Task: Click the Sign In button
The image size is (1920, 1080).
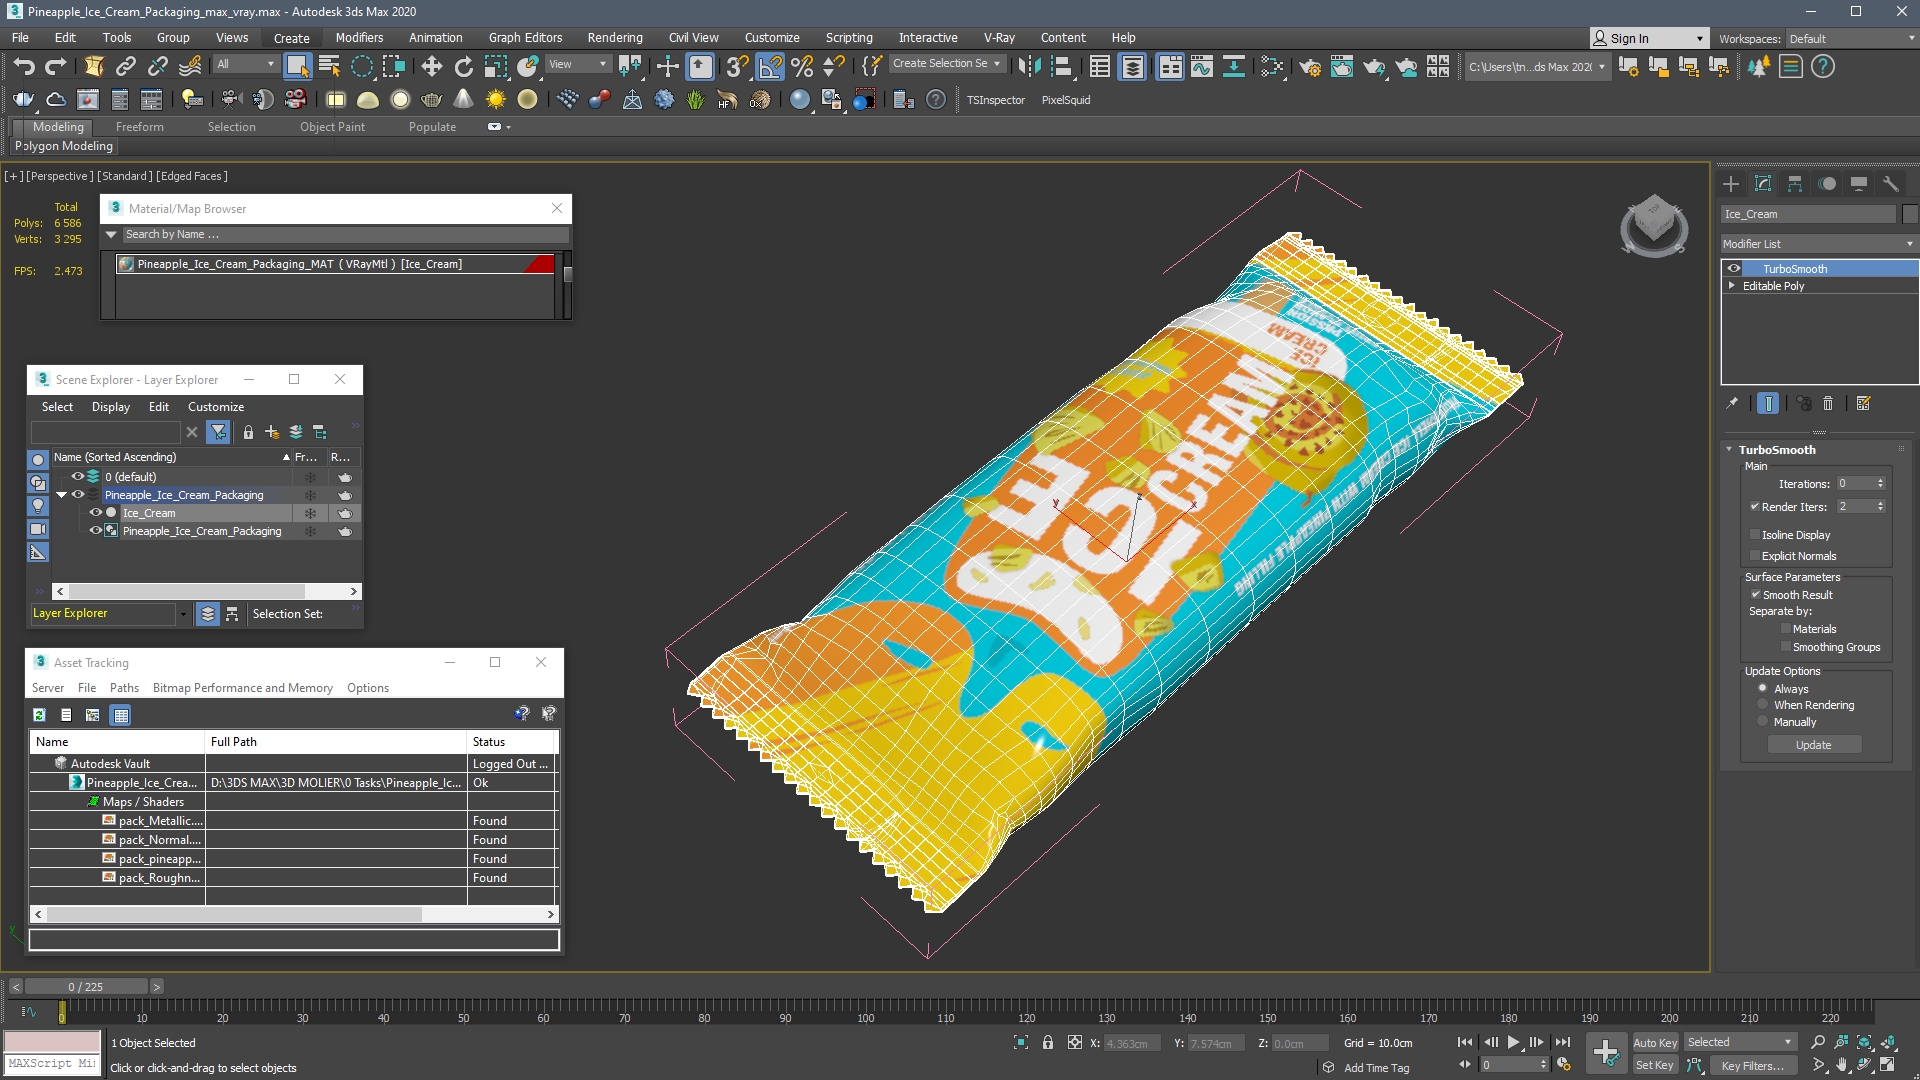Action: click(x=1648, y=38)
